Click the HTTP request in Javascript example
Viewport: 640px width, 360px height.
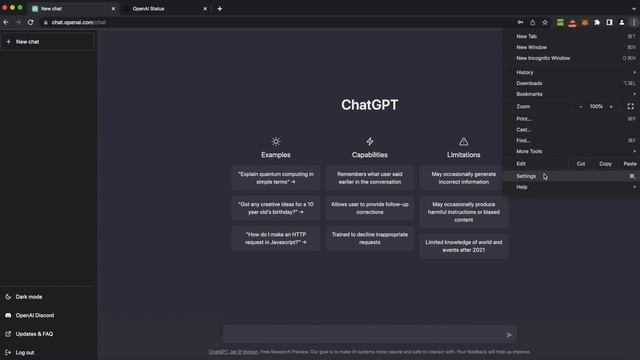pyautogui.click(x=276, y=238)
